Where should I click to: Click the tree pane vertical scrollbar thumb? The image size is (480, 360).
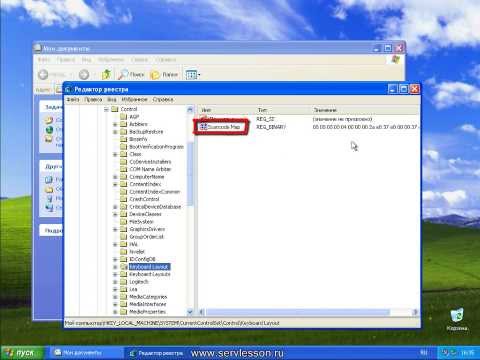click(x=190, y=173)
